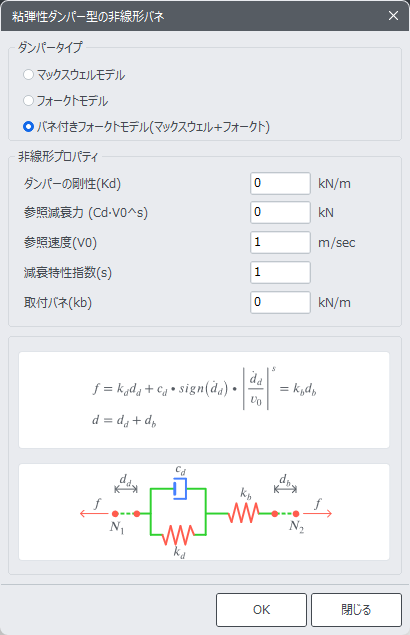Click the N2 node red dot
This screenshot has height=635, width=410.
[x=296, y=514]
